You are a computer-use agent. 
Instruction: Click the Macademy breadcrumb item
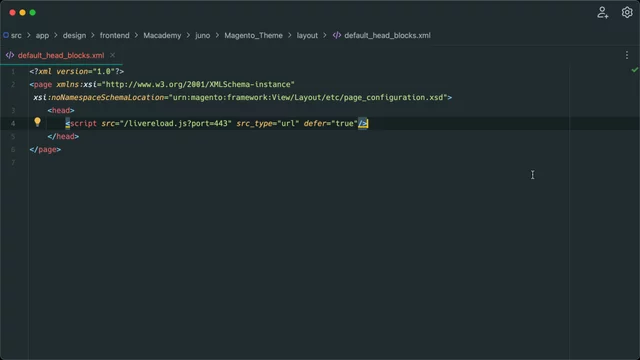[x=162, y=36]
